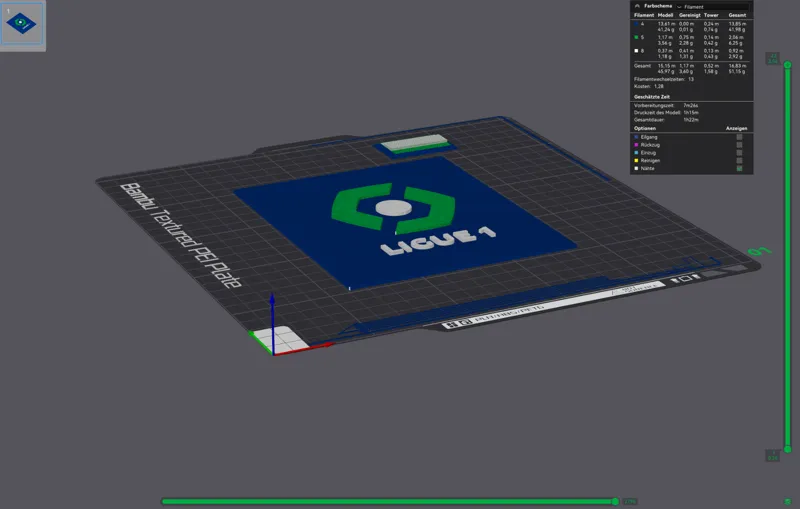The image size is (800, 509).
Task: Click the magenta Rückzug color indicator
Action: (x=636, y=145)
